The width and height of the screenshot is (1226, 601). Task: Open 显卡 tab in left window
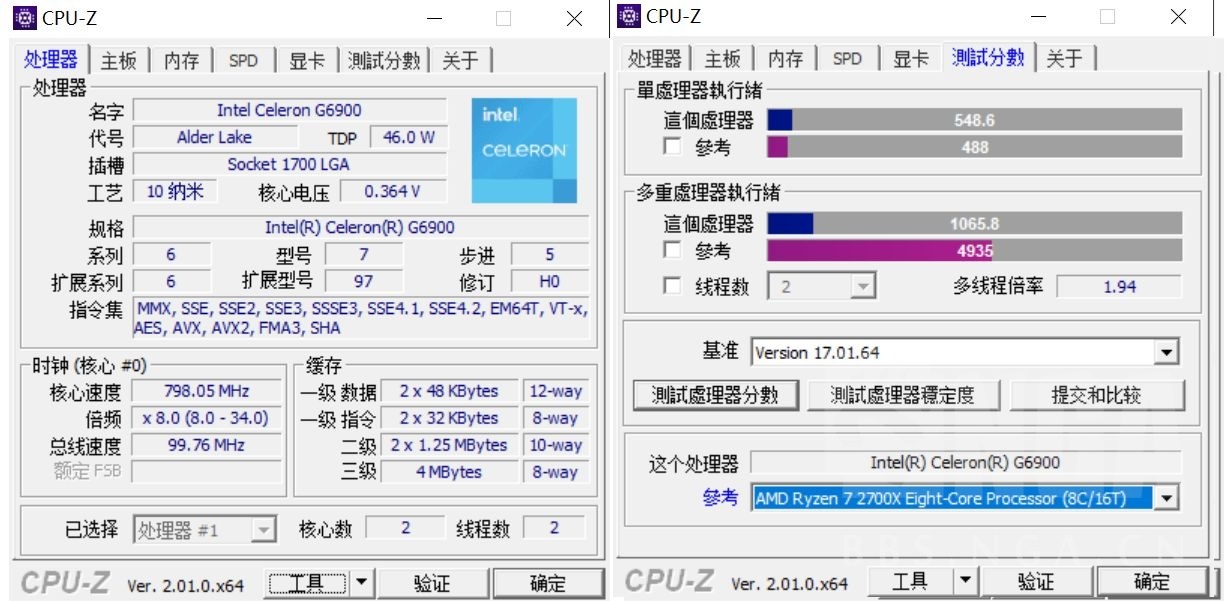(x=307, y=61)
